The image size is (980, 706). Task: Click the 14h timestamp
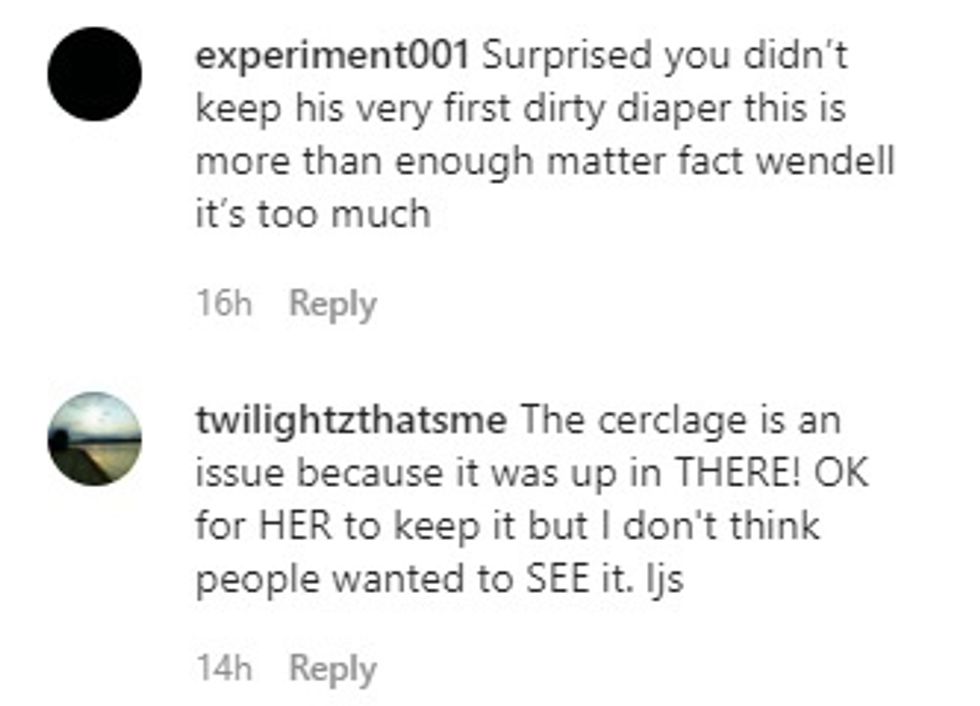(x=223, y=669)
